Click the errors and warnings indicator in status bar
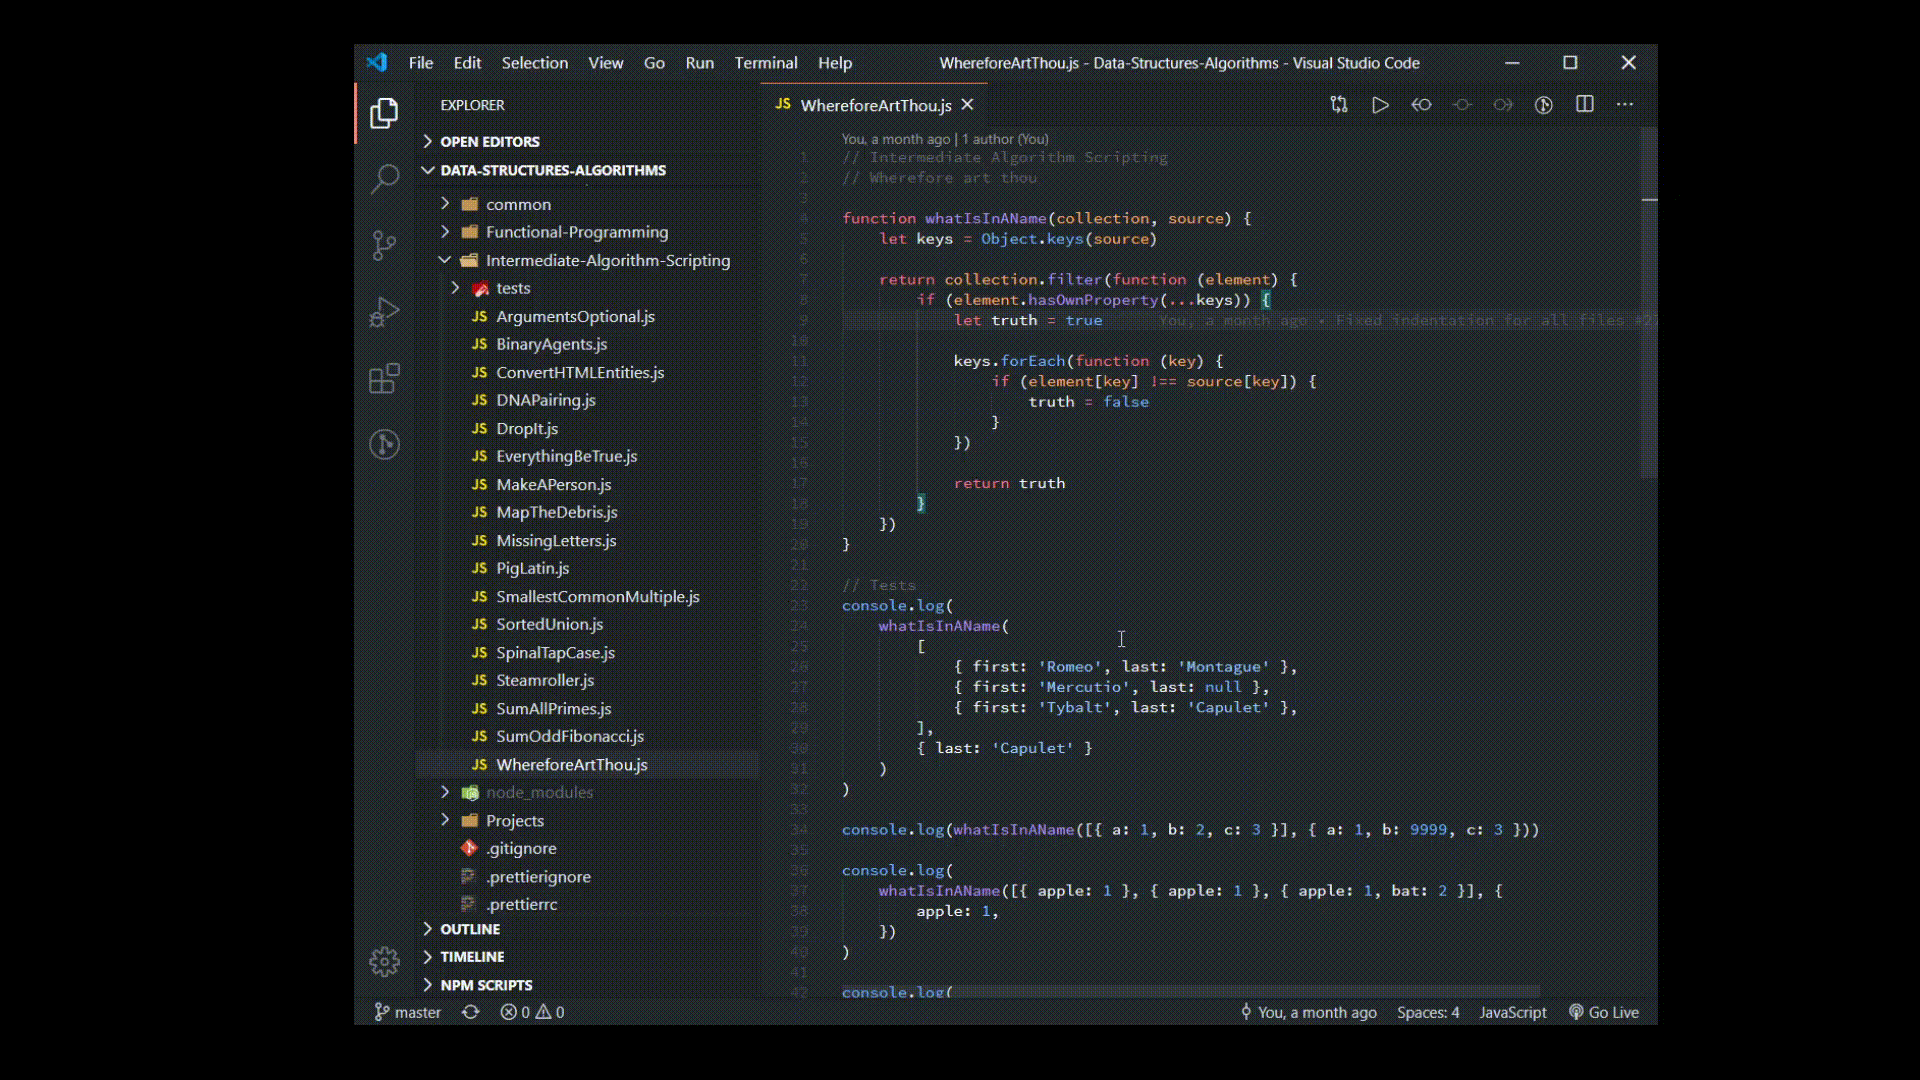The height and width of the screenshot is (1080, 1920). (531, 1012)
